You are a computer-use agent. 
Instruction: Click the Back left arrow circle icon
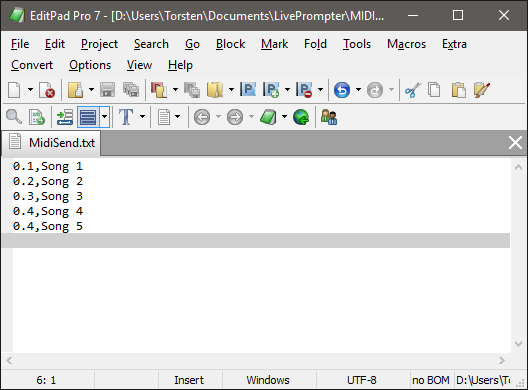[202, 117]
